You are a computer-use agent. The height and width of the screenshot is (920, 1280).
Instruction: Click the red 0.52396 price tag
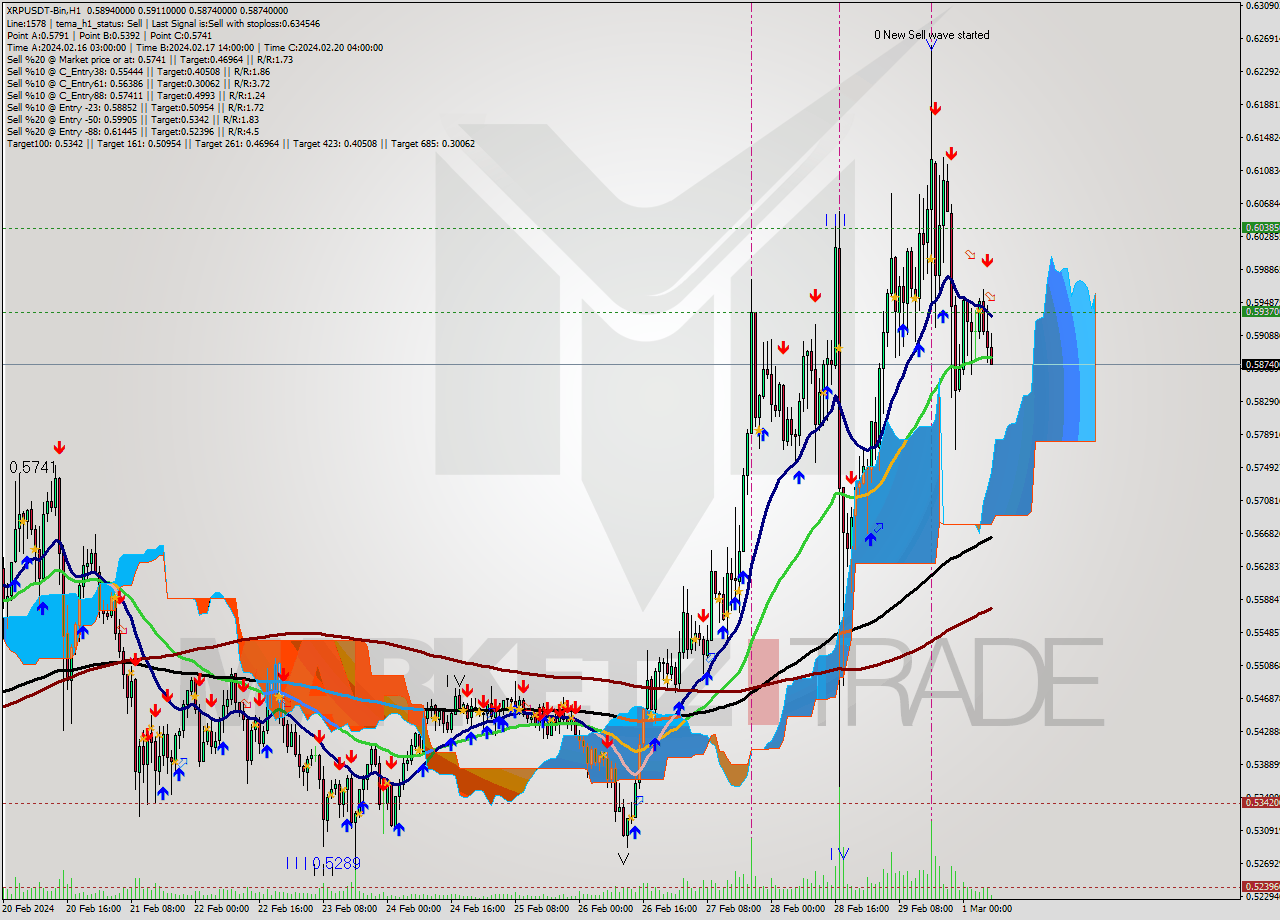tap(1260, 887)
